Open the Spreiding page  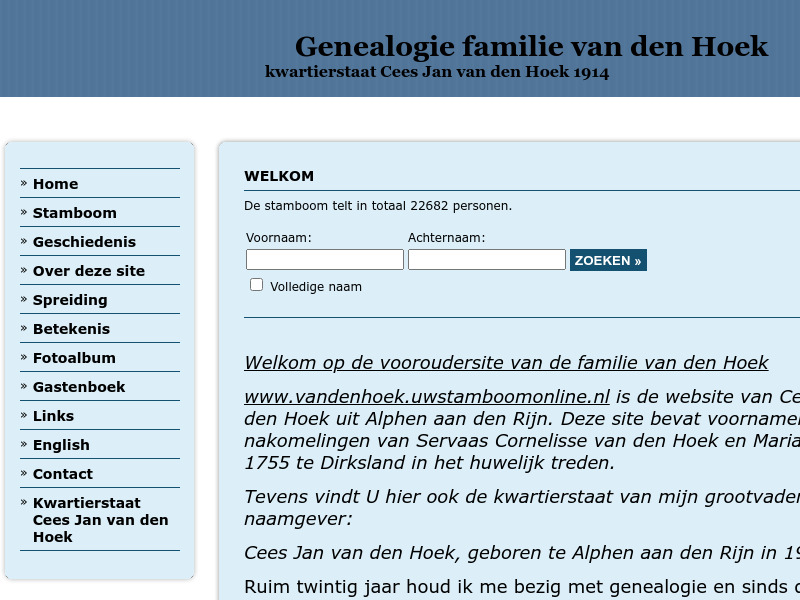70,300
